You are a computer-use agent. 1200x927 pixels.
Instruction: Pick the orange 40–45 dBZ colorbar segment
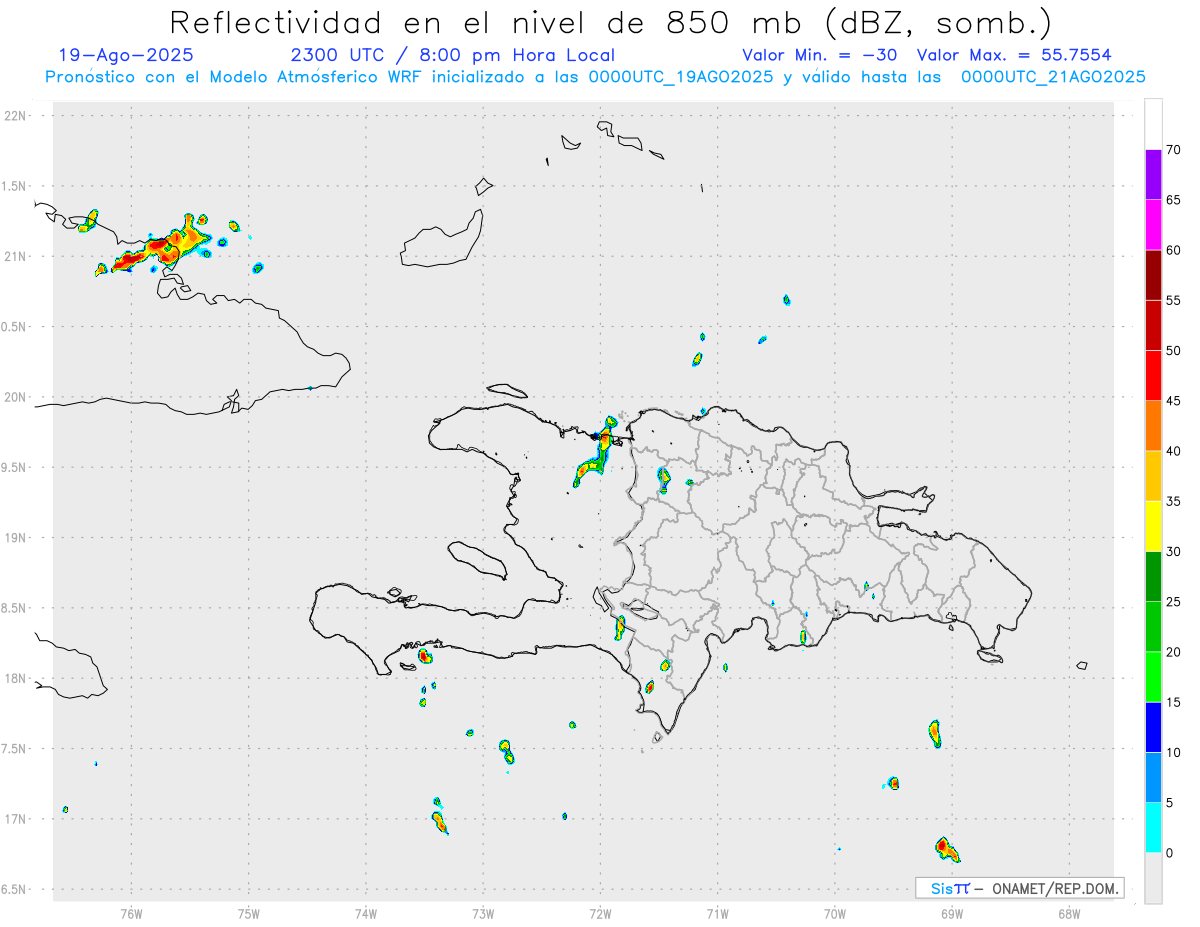coord(1153,426)
